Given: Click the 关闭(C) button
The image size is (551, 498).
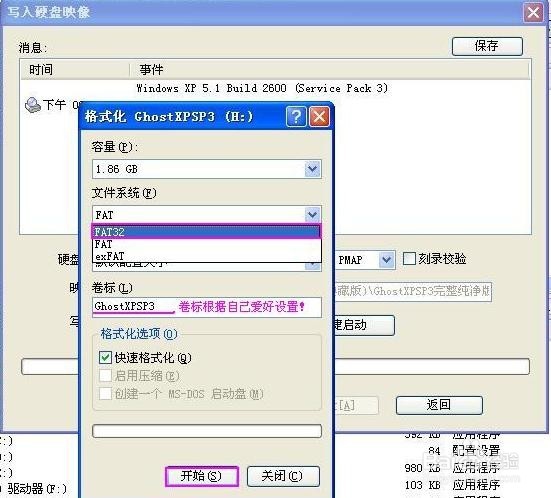Looking at the screenshot, I should coord(283,476).
